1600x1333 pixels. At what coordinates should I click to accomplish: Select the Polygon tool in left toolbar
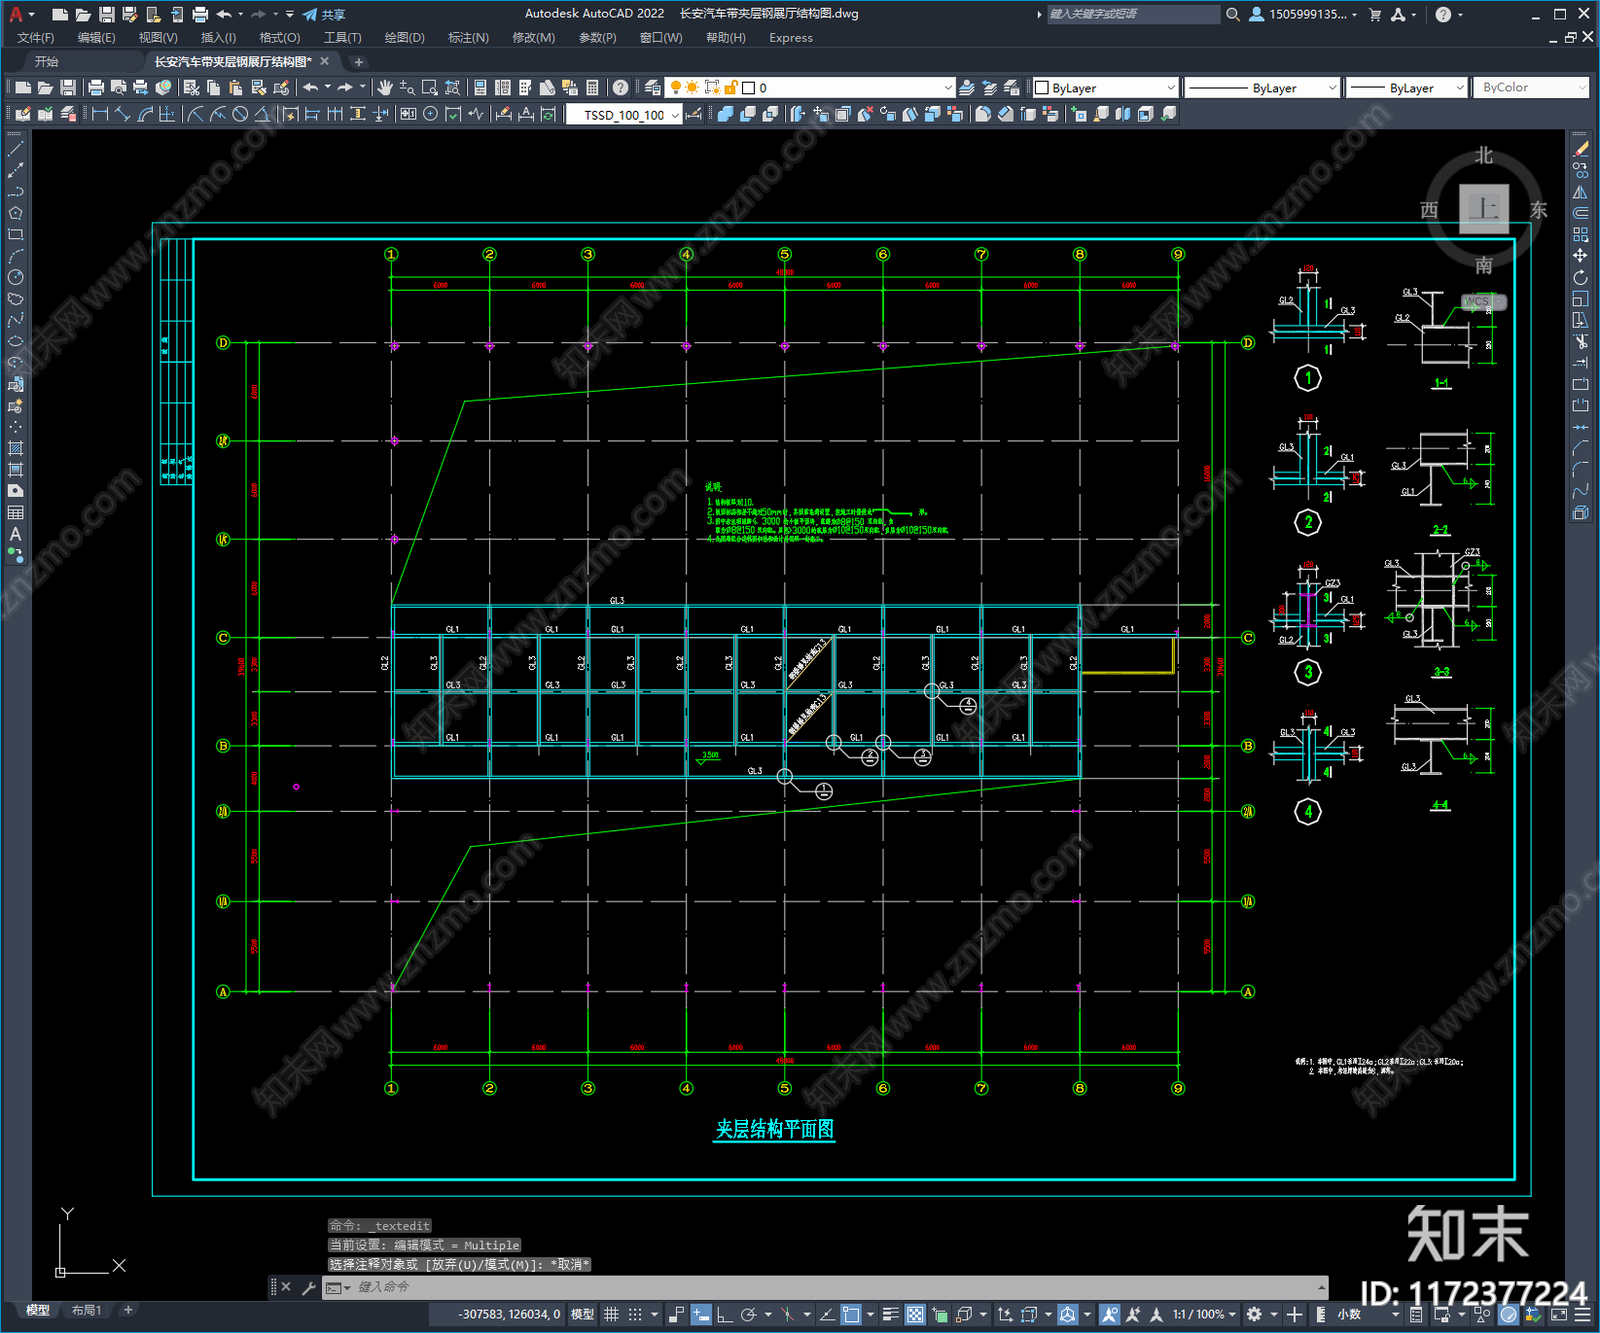(15, 213)
